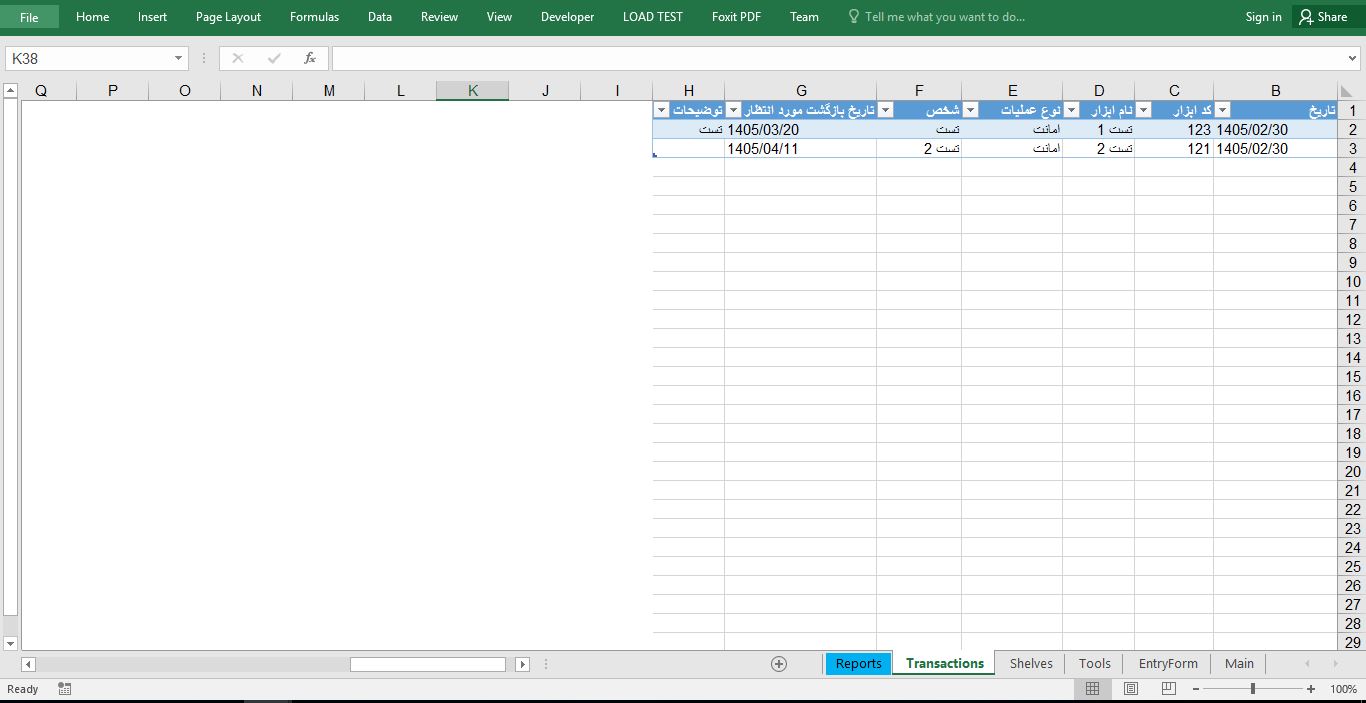Click cell with value 121
The height and width of the screenshot is (703, 1366).
click(1174, 149)
